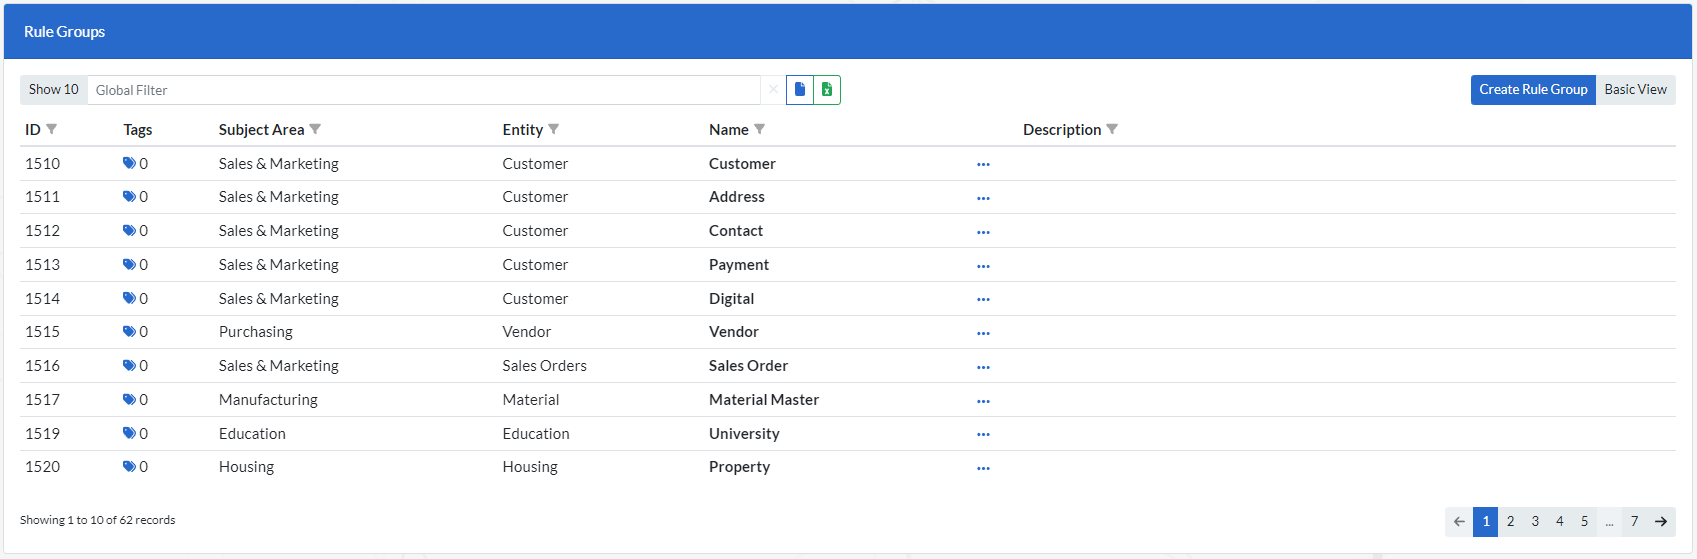
Task: Click the tag icon for rule 1510
Action: [129, 164]
